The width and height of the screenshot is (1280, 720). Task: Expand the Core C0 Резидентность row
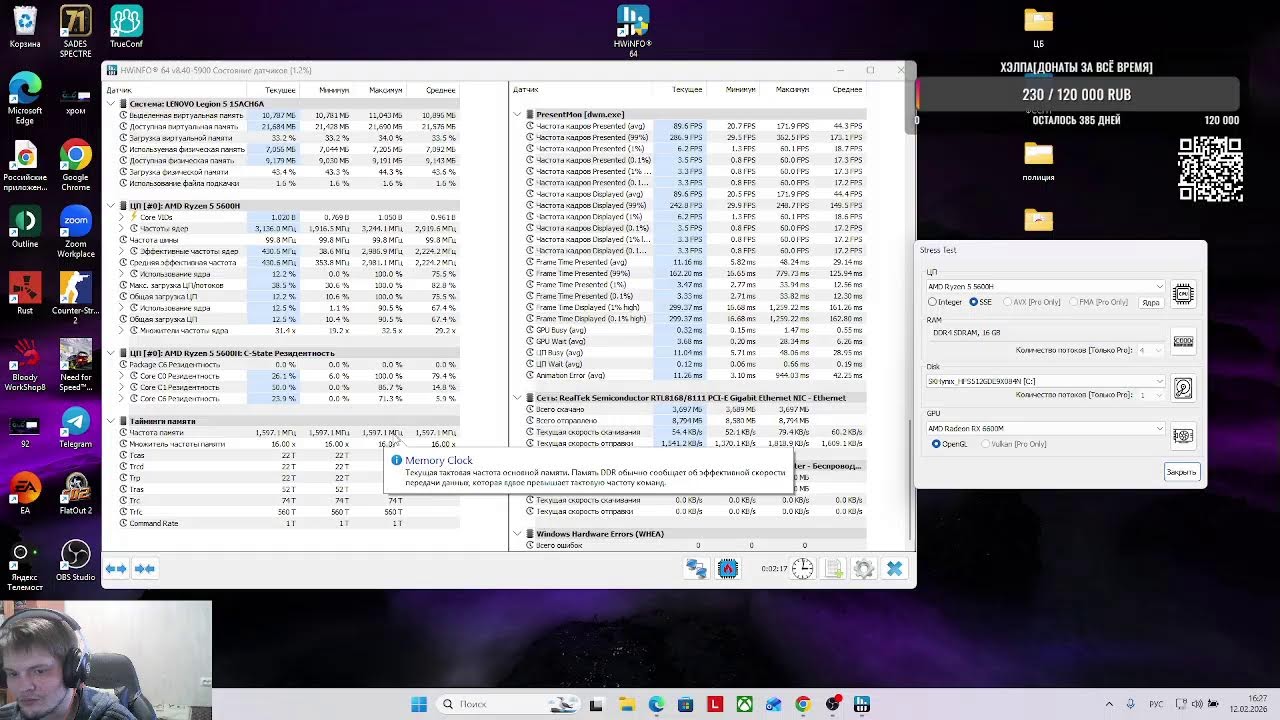tap(122, 376)
